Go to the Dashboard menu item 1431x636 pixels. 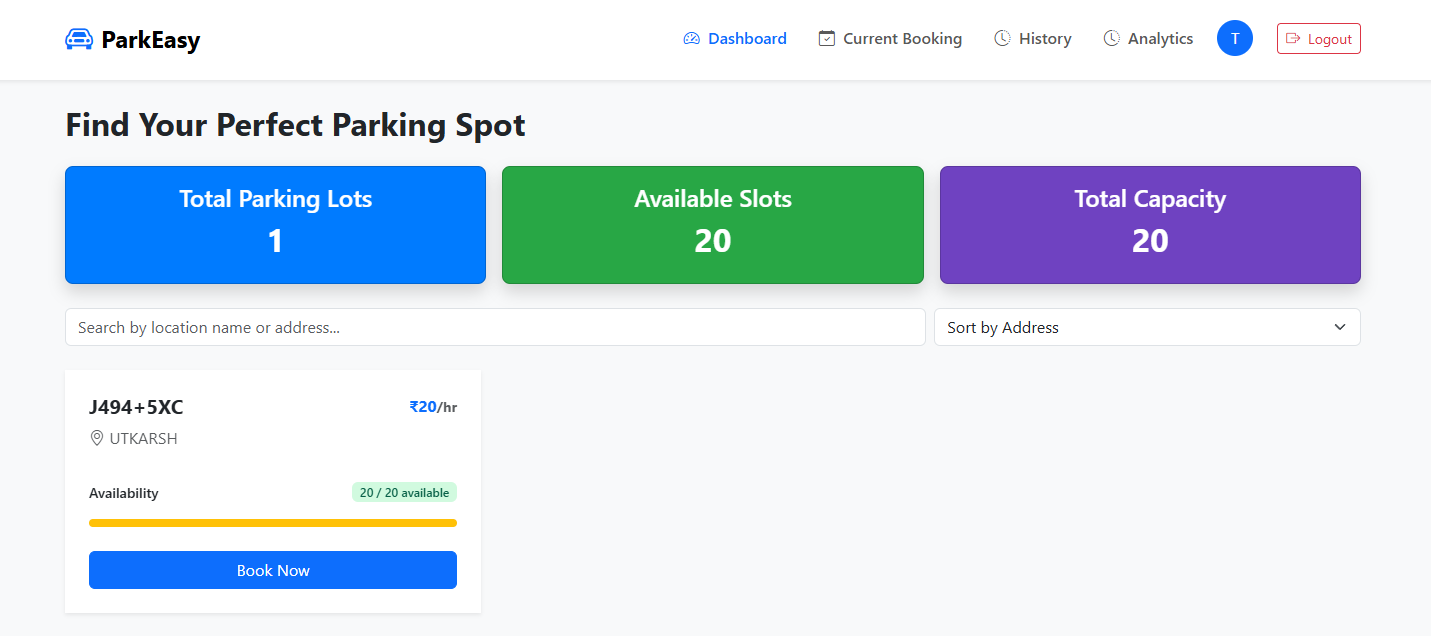747,39
